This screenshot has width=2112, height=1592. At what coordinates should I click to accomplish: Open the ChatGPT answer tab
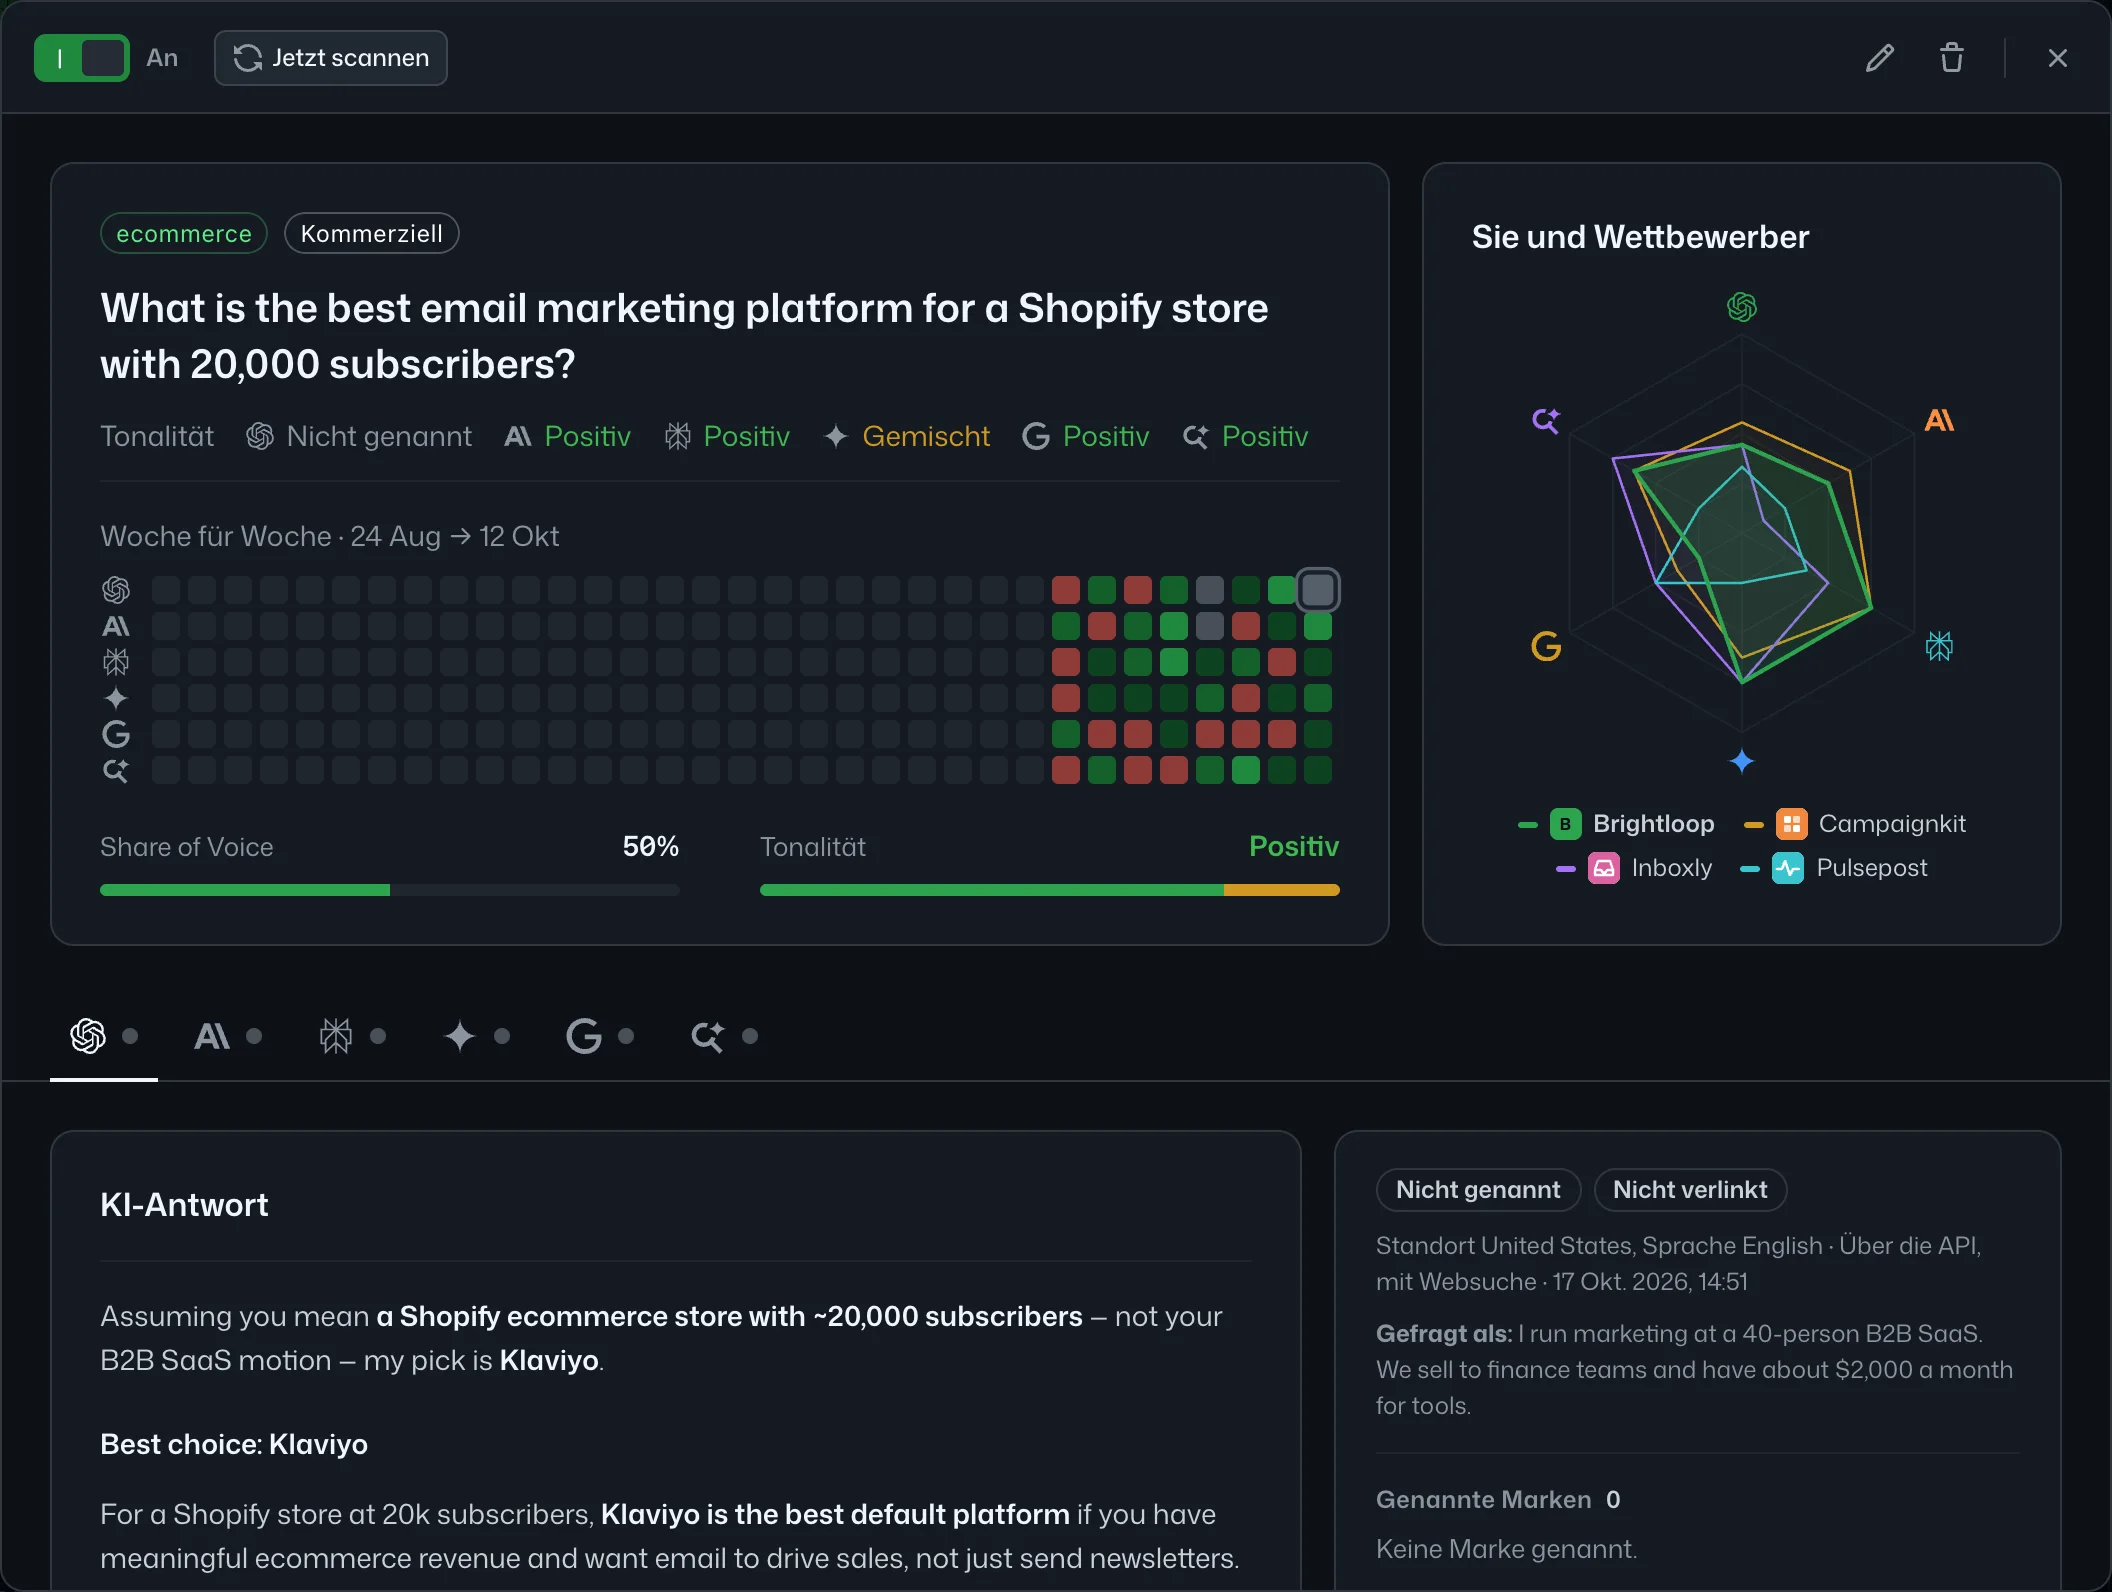tap(104, 1036)
